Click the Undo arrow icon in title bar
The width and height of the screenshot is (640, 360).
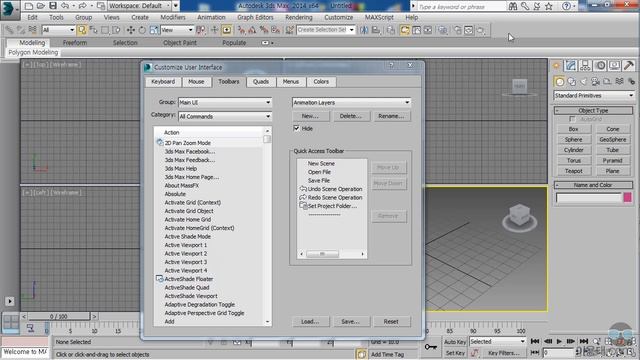click(x=64, y=6)
